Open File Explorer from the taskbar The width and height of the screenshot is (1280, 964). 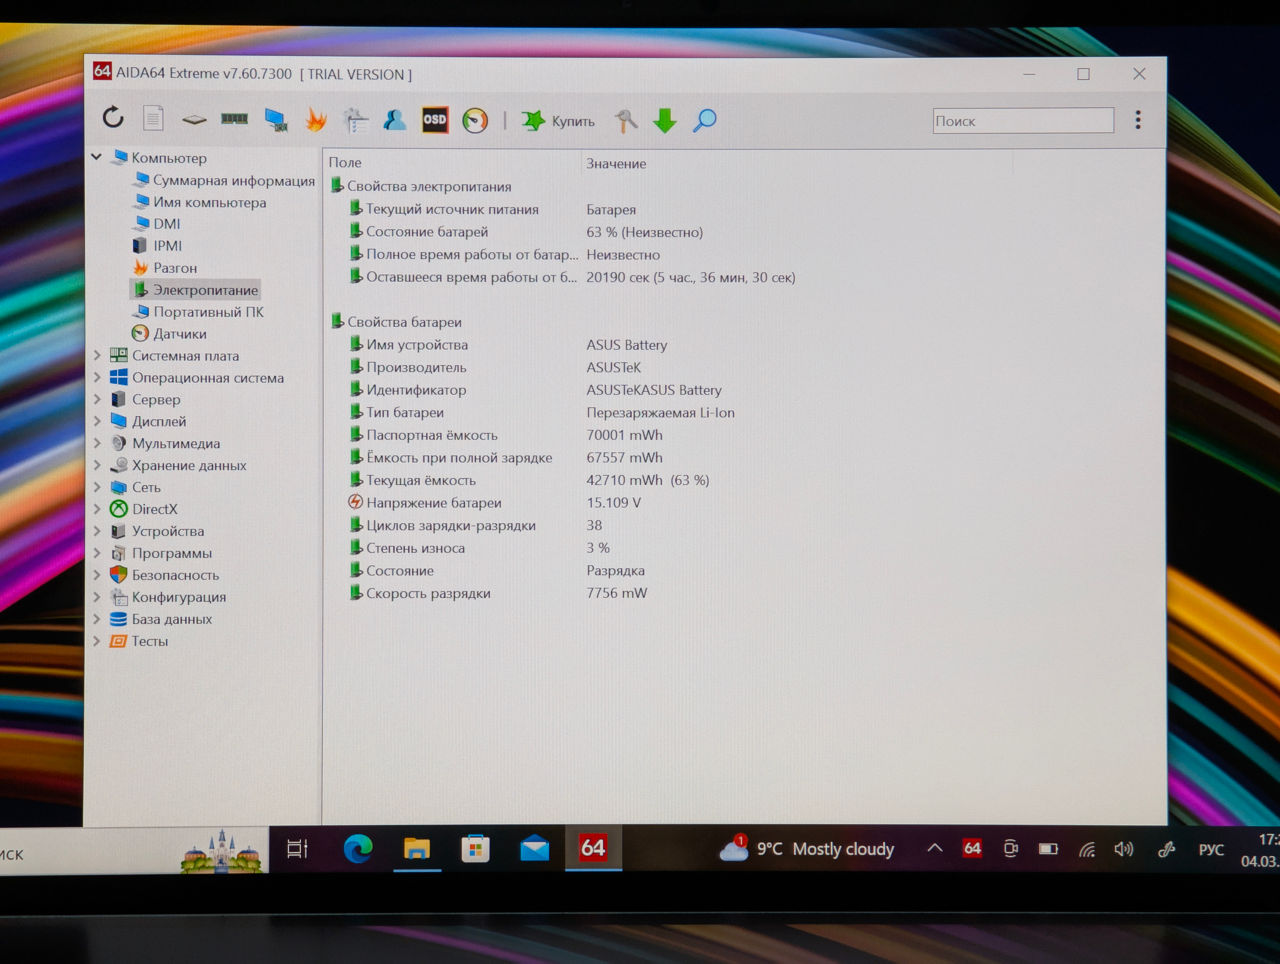coord(416,849)
